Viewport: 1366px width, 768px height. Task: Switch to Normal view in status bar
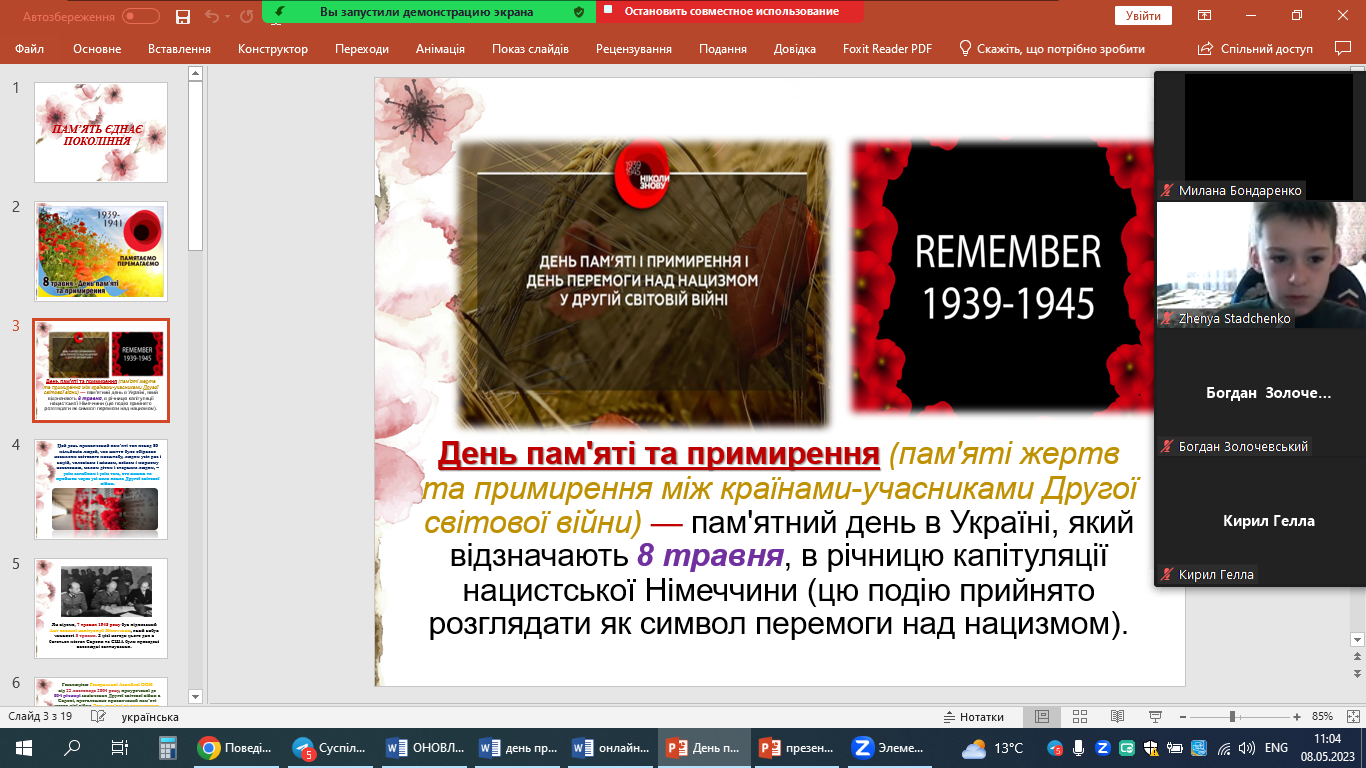point(1042,717)
